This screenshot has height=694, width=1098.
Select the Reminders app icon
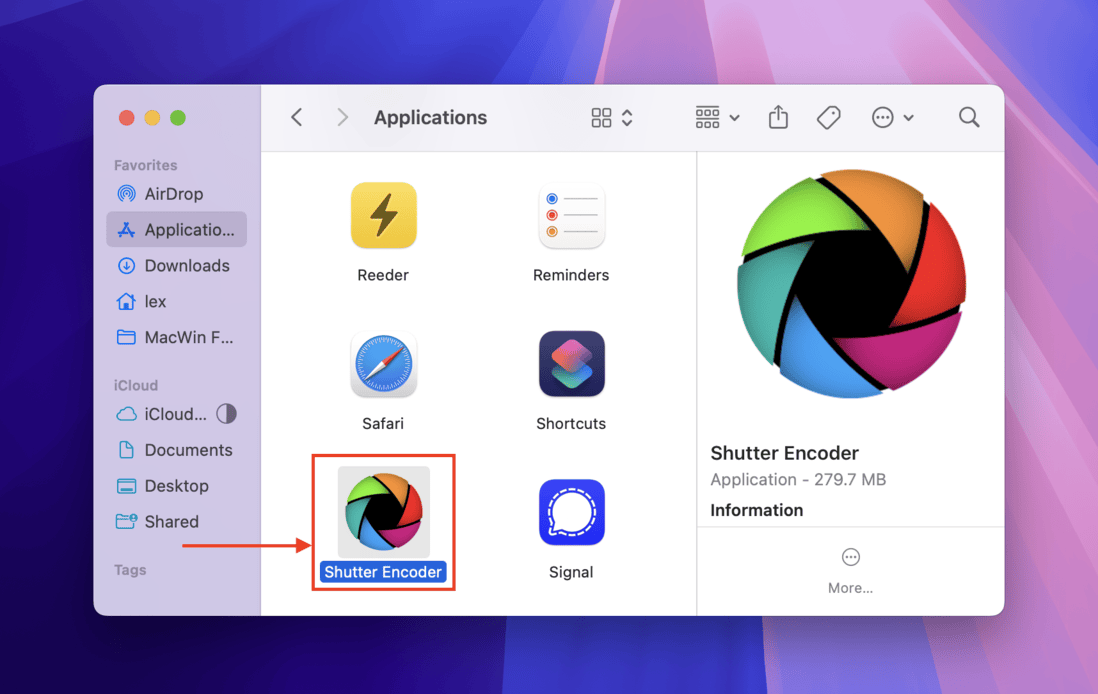tap(571, 216)
